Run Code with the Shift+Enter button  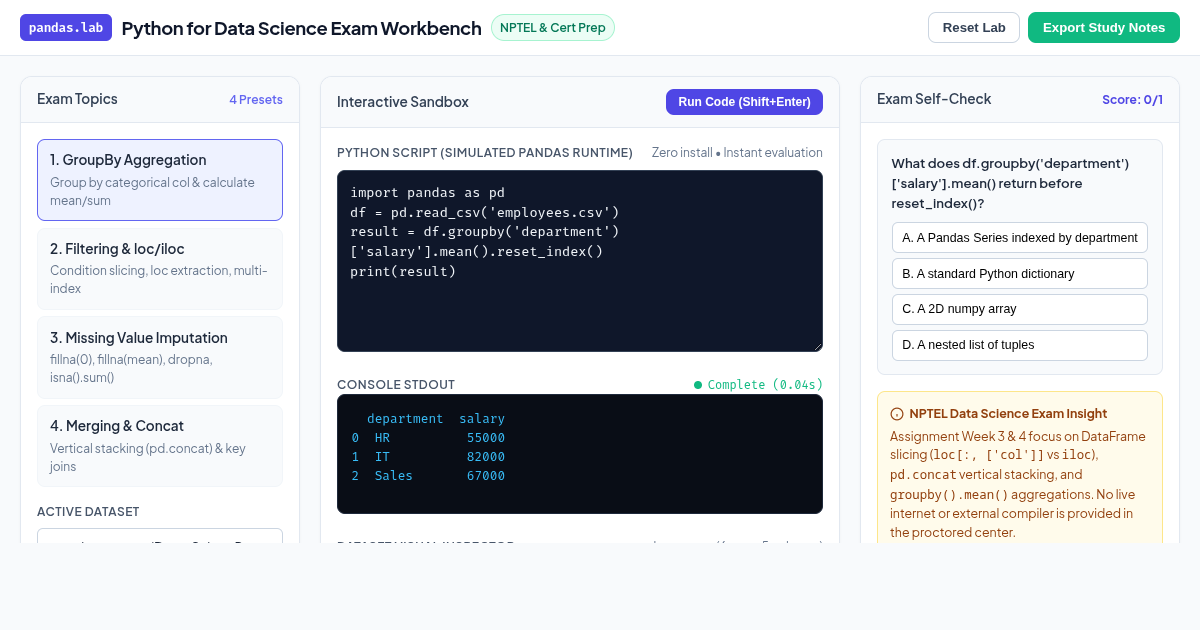pyautogui.click(x=744, y=102)
